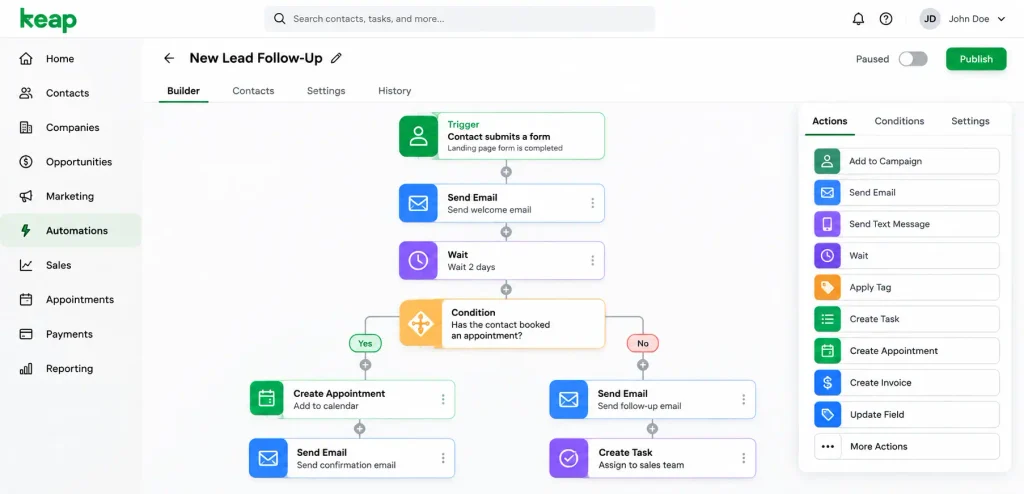Choose Send Email from Actions panel
The width and height of the screenshot is (1024, 494).
click(x=906, y=193)
